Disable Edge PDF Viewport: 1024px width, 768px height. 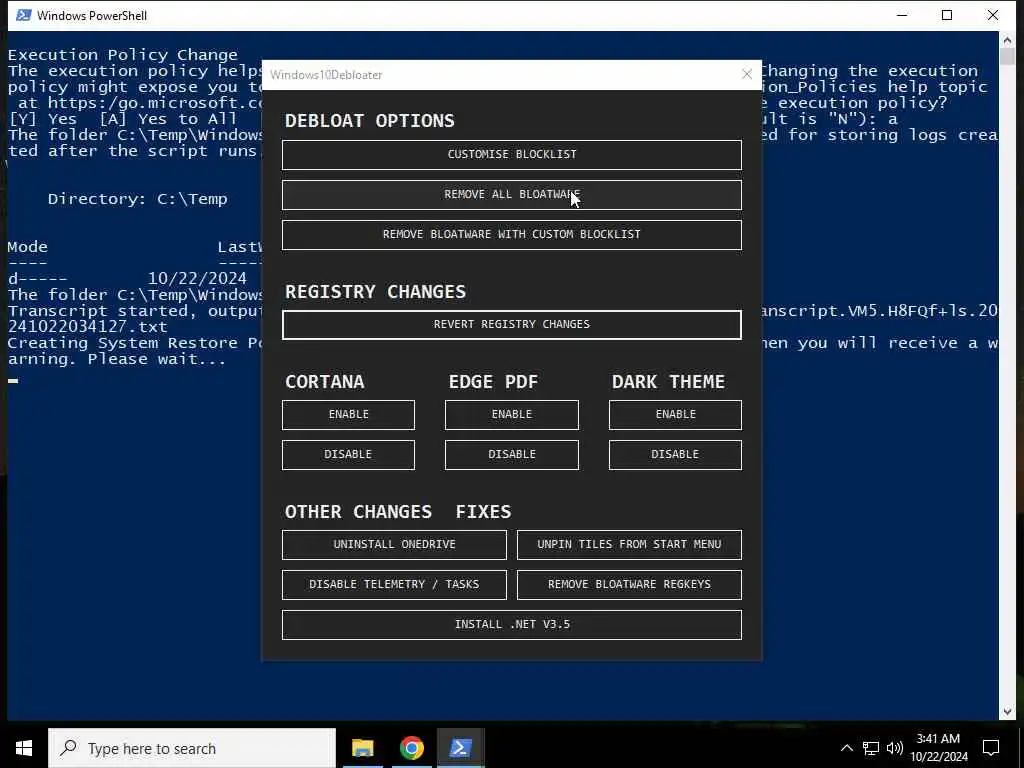(511, 455)
